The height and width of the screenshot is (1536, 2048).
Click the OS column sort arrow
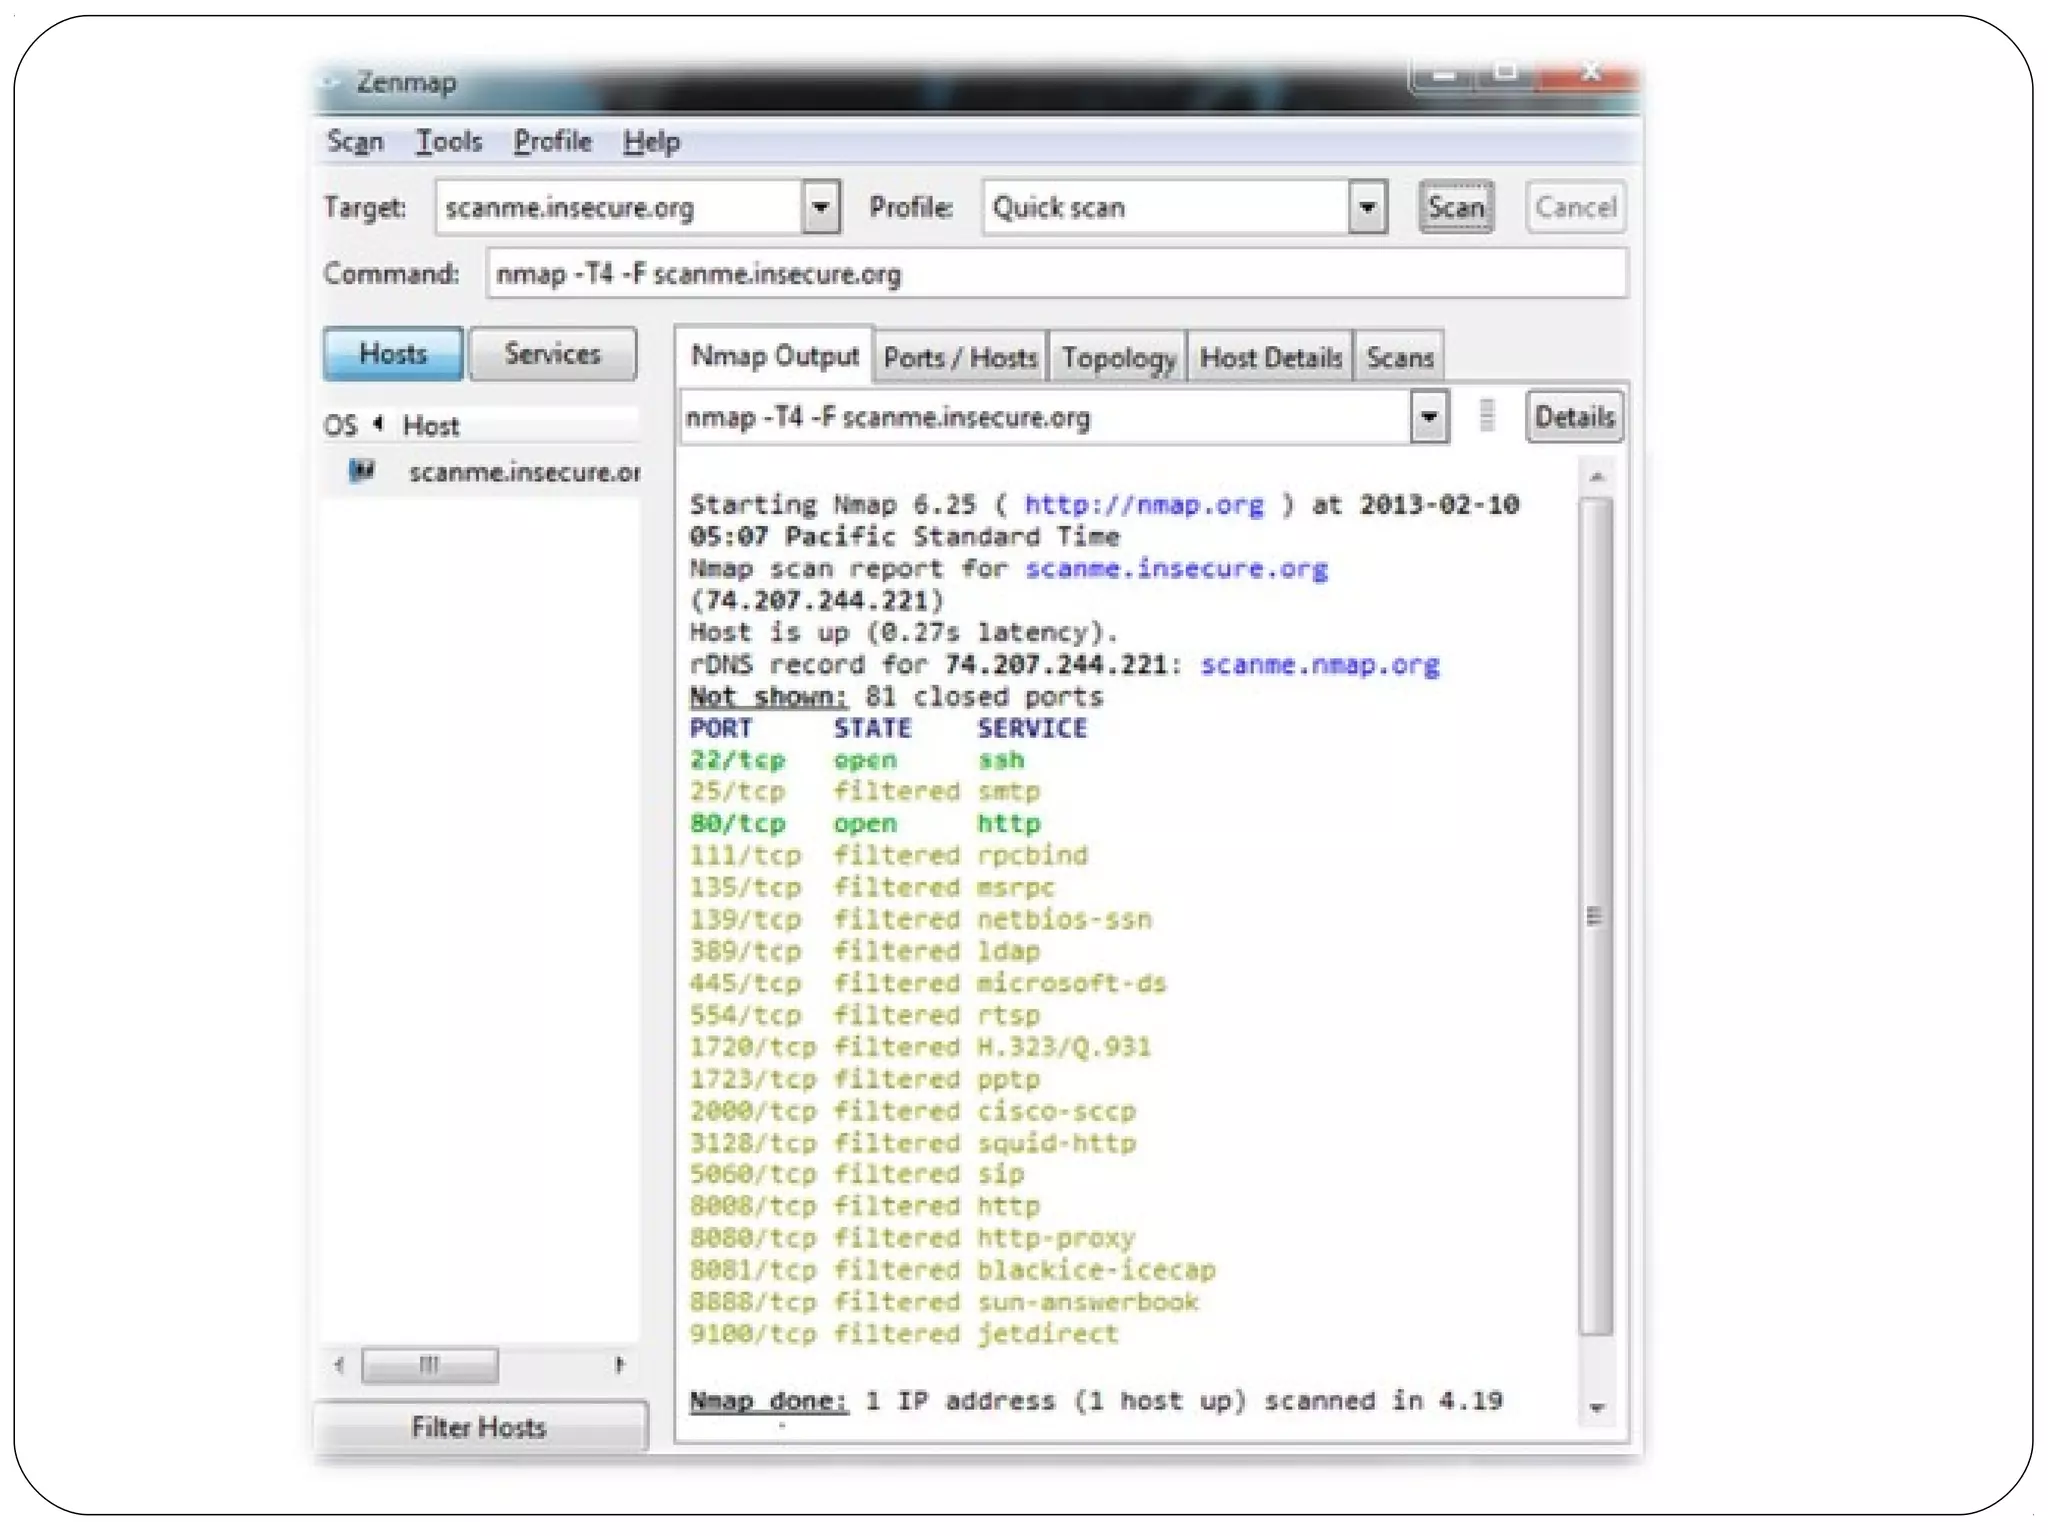[378, 424]
